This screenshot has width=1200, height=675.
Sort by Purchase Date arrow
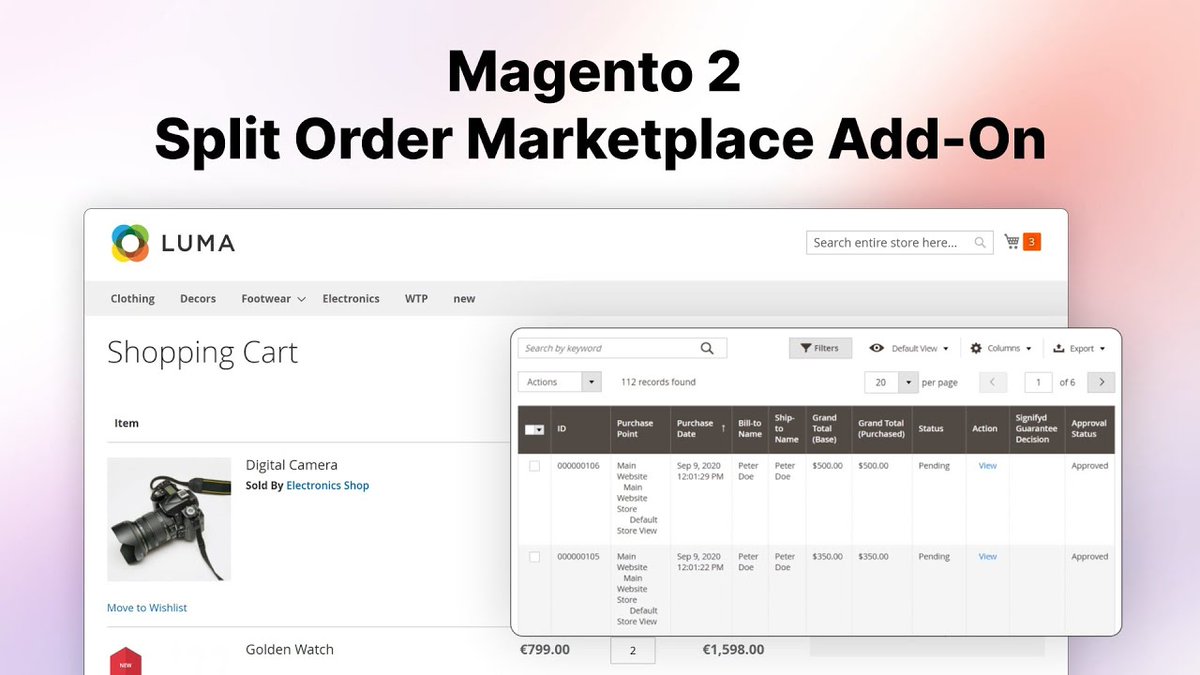(x=723, y=429)
